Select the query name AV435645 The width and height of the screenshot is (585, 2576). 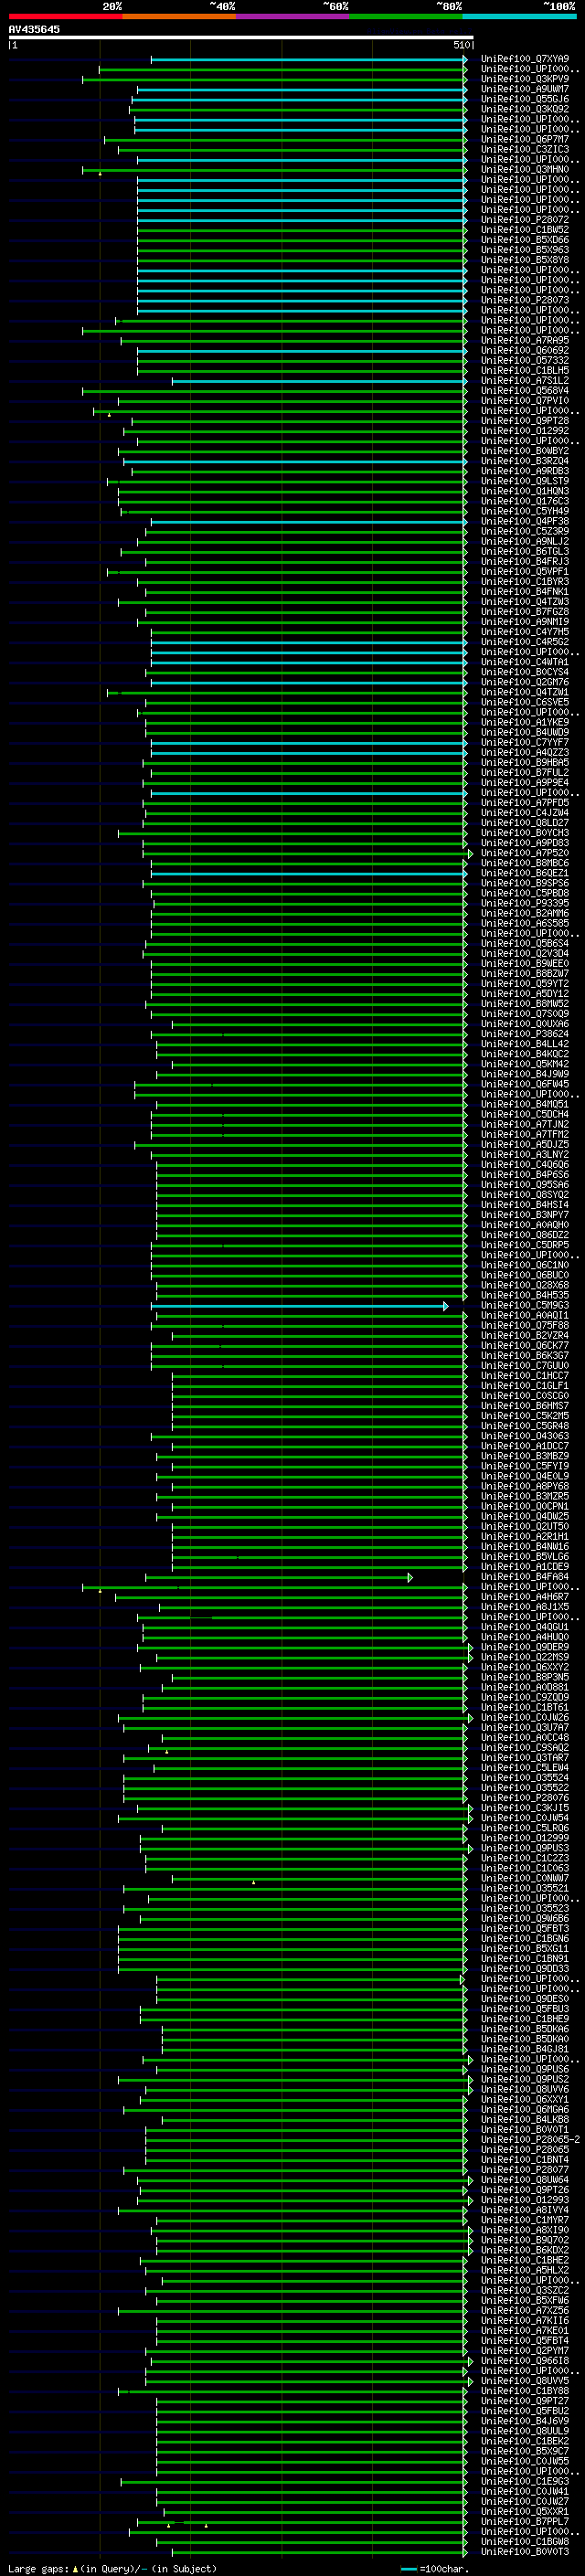(x=34, y=29)
